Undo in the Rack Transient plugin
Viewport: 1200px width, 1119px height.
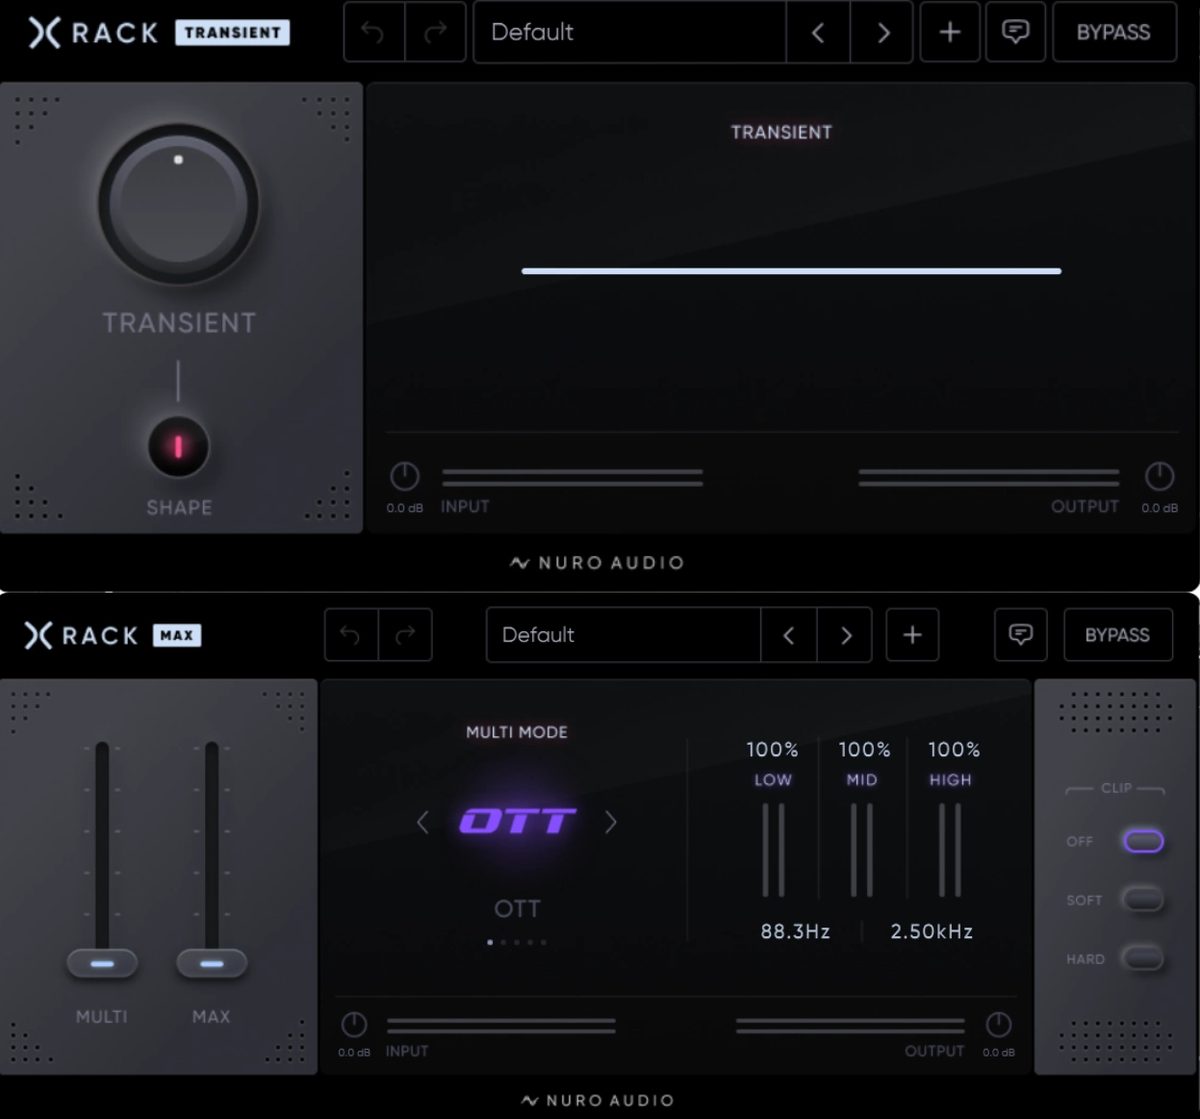click(x=373, y=32)
